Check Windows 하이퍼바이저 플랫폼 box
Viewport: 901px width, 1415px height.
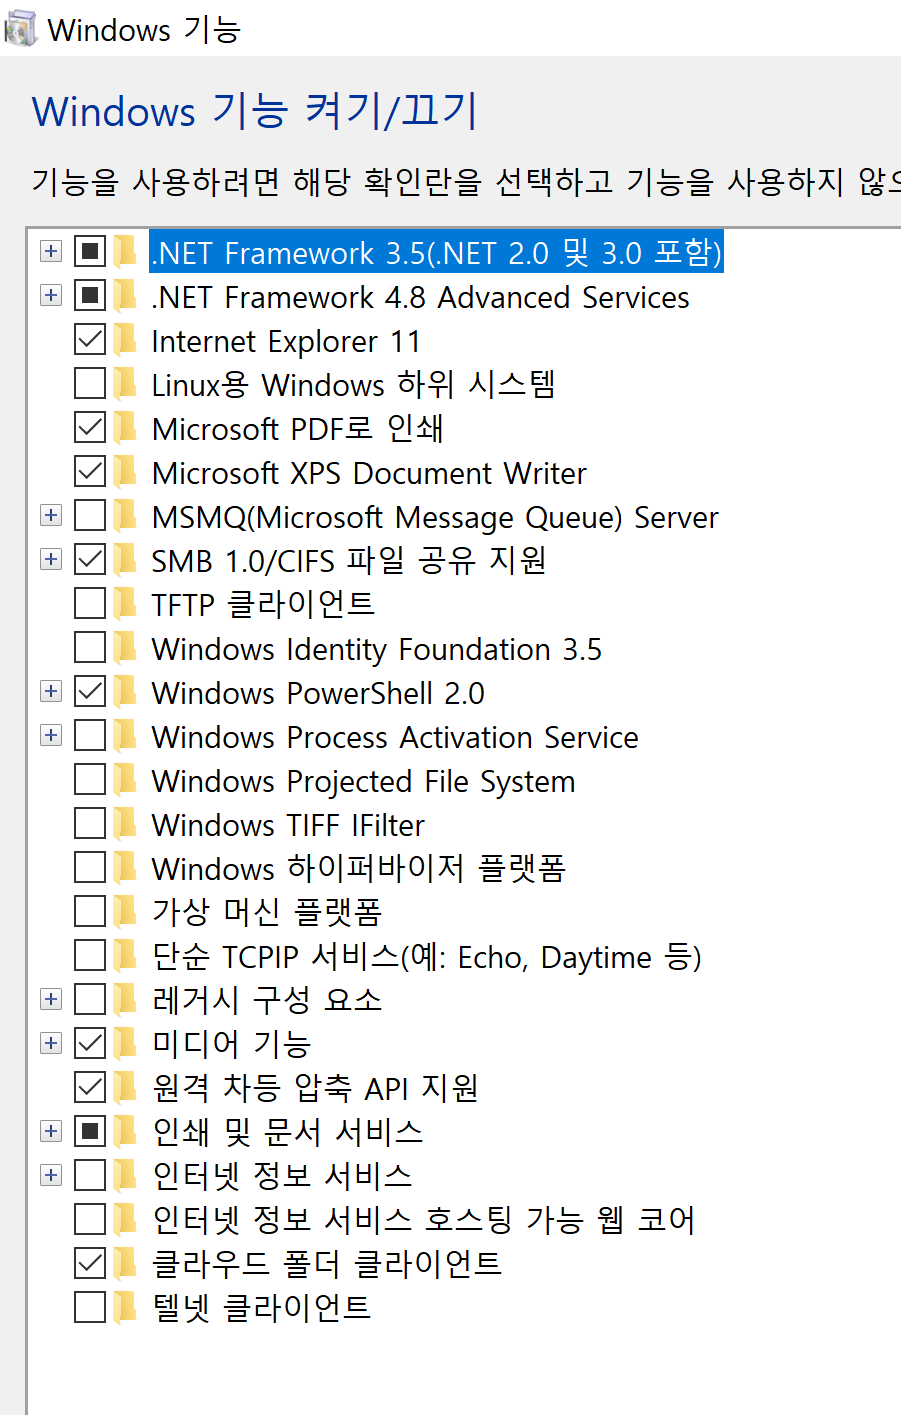tap(90, 867)
